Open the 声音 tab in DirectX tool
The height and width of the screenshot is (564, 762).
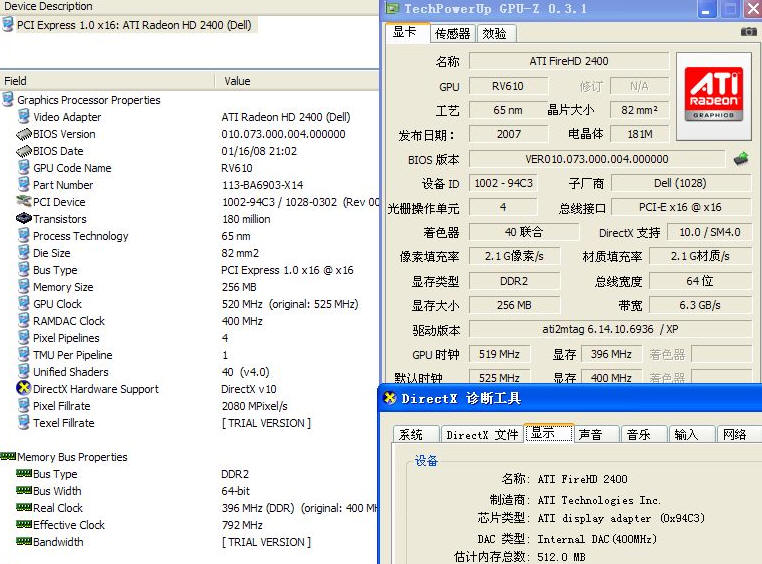tap(597, 434)
